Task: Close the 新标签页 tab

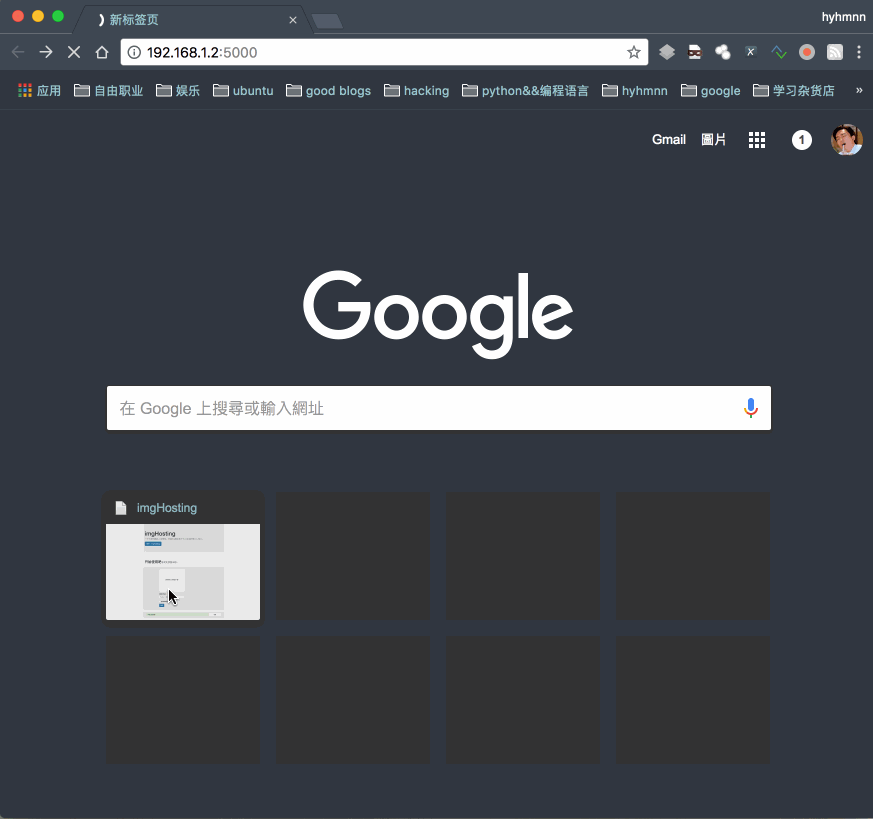Action: coord(293,20)
